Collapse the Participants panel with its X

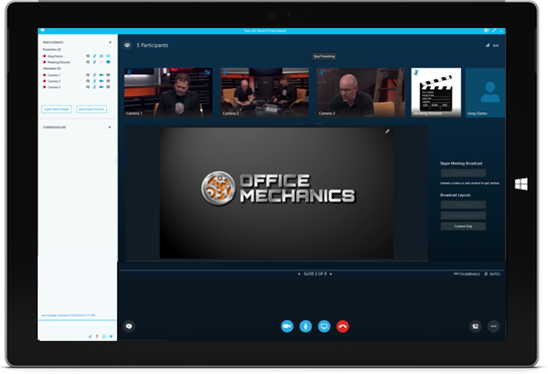click(110, 42)
